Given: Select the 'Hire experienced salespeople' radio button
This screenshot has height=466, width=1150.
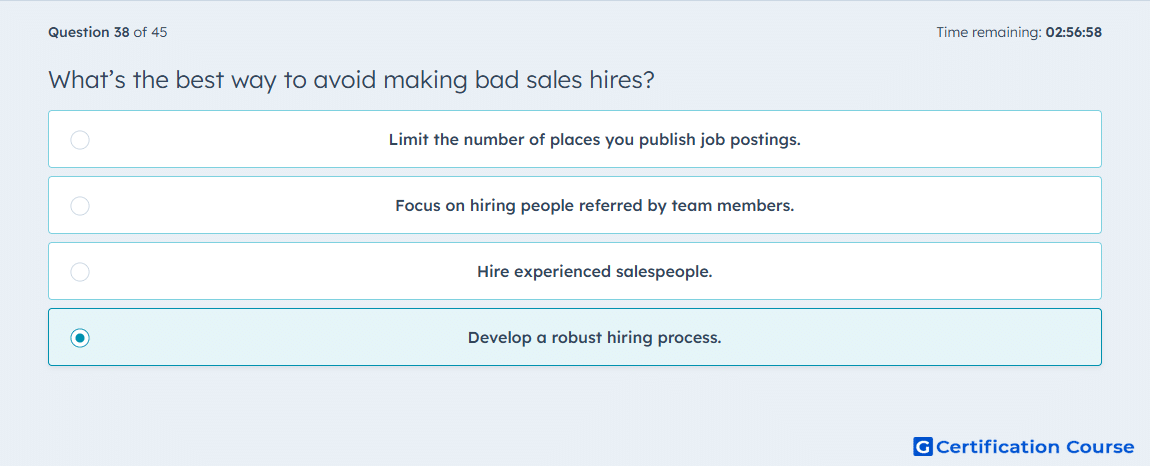Looking at the screenshot, I should 80,272.
